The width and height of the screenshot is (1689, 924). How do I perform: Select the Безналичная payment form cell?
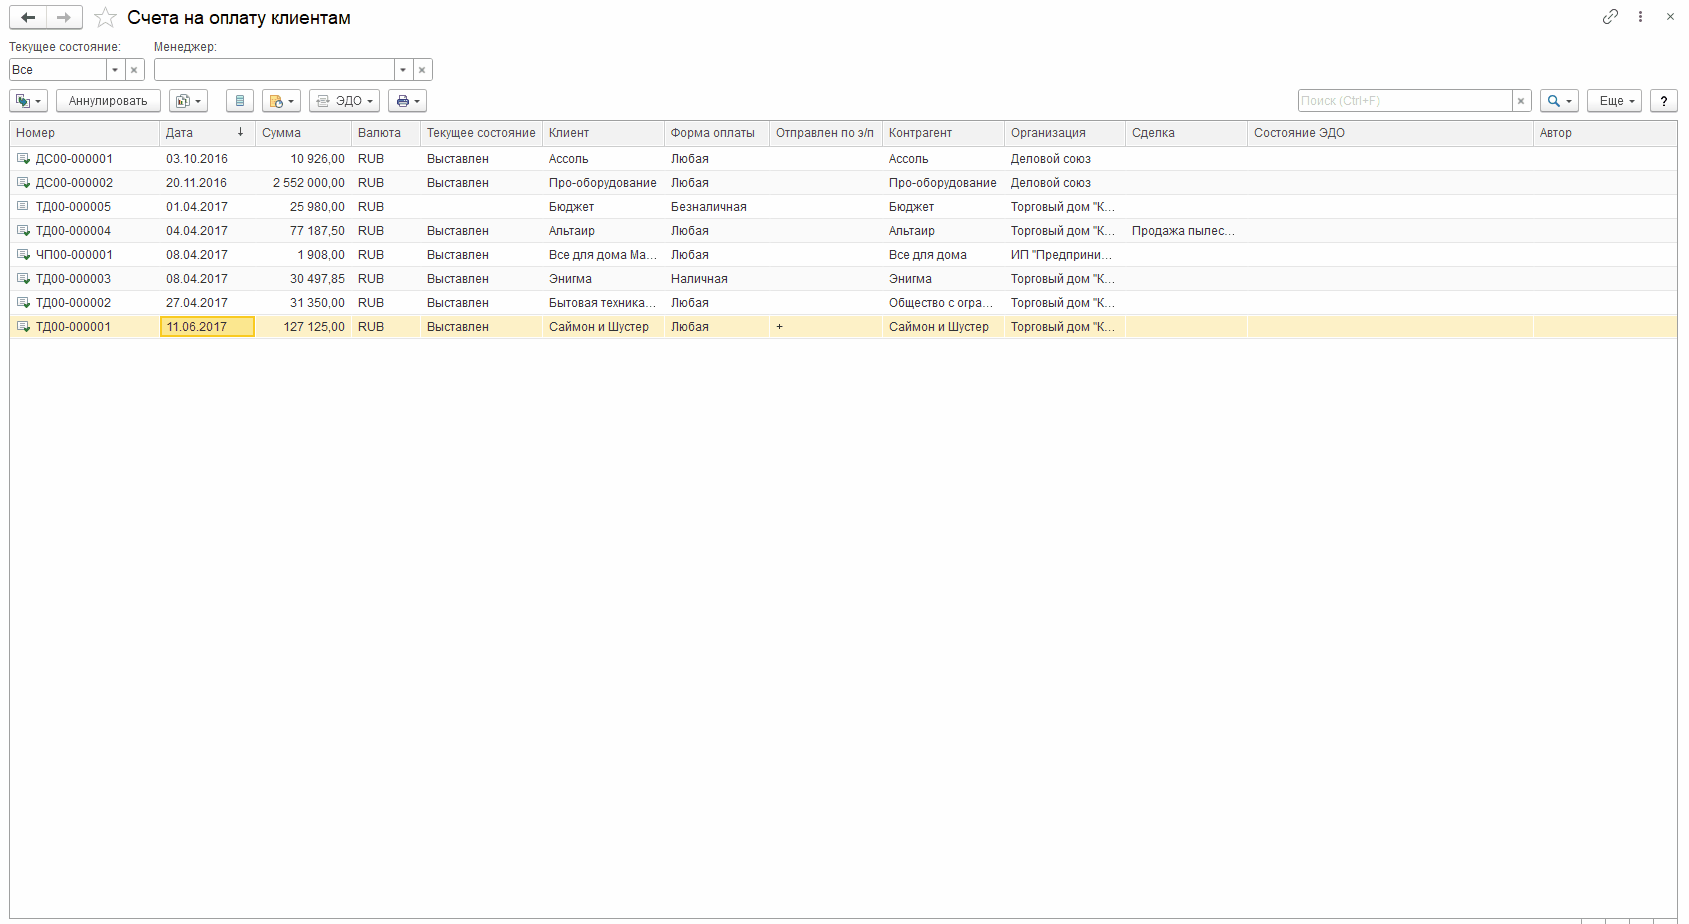[x=717, y=207]
